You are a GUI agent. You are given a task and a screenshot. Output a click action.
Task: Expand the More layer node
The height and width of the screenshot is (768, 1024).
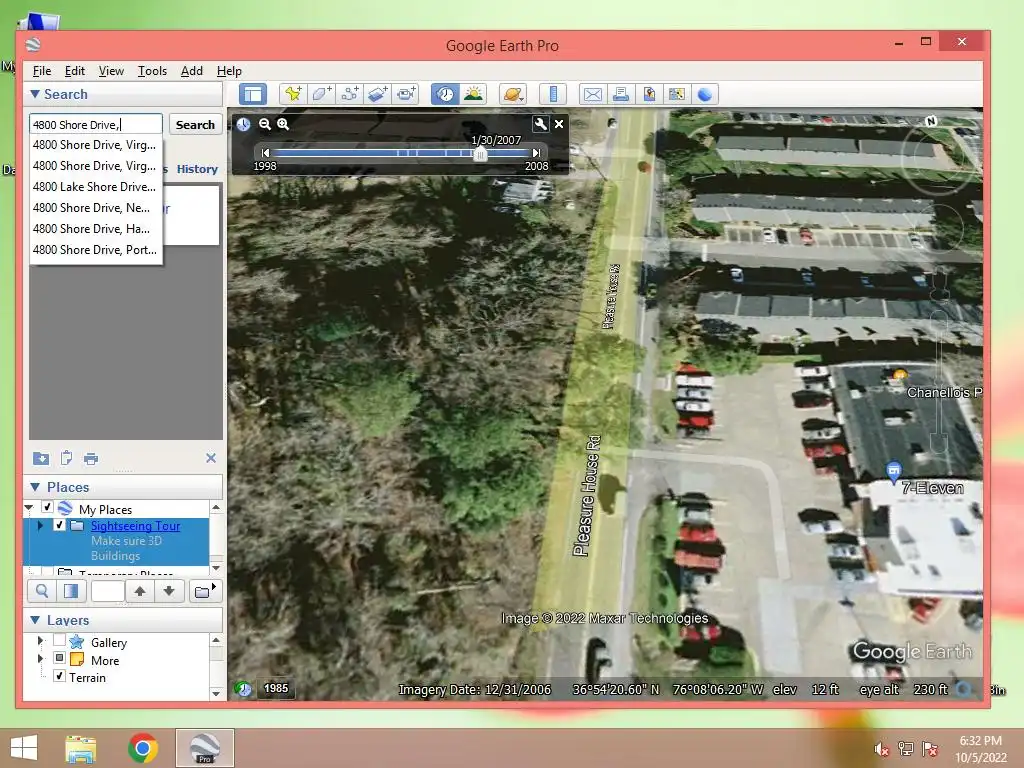(x=40, y=658)
